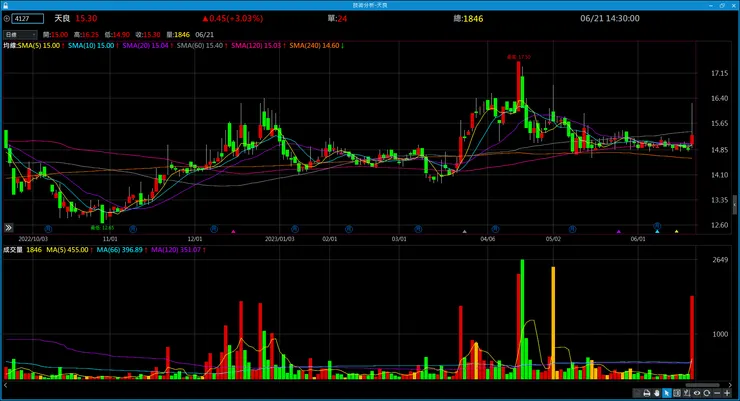
Task: Click the SMA(10) 15.00 indicator label
Action: pyautogui.click(x=93, y=46)
